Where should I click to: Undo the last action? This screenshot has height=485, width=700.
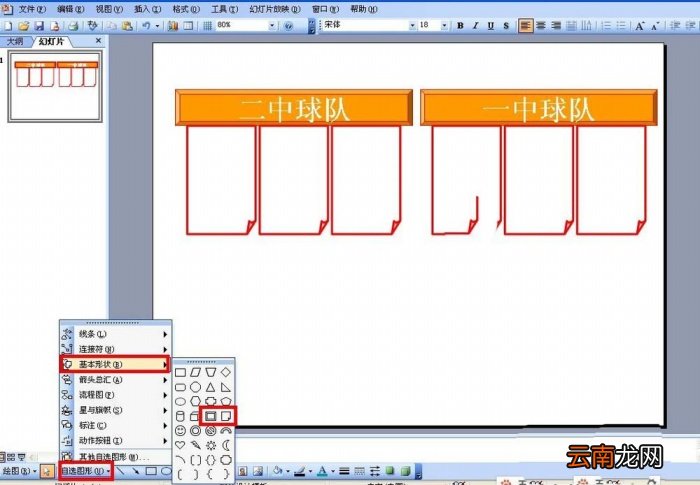click(x=146, y=26)
